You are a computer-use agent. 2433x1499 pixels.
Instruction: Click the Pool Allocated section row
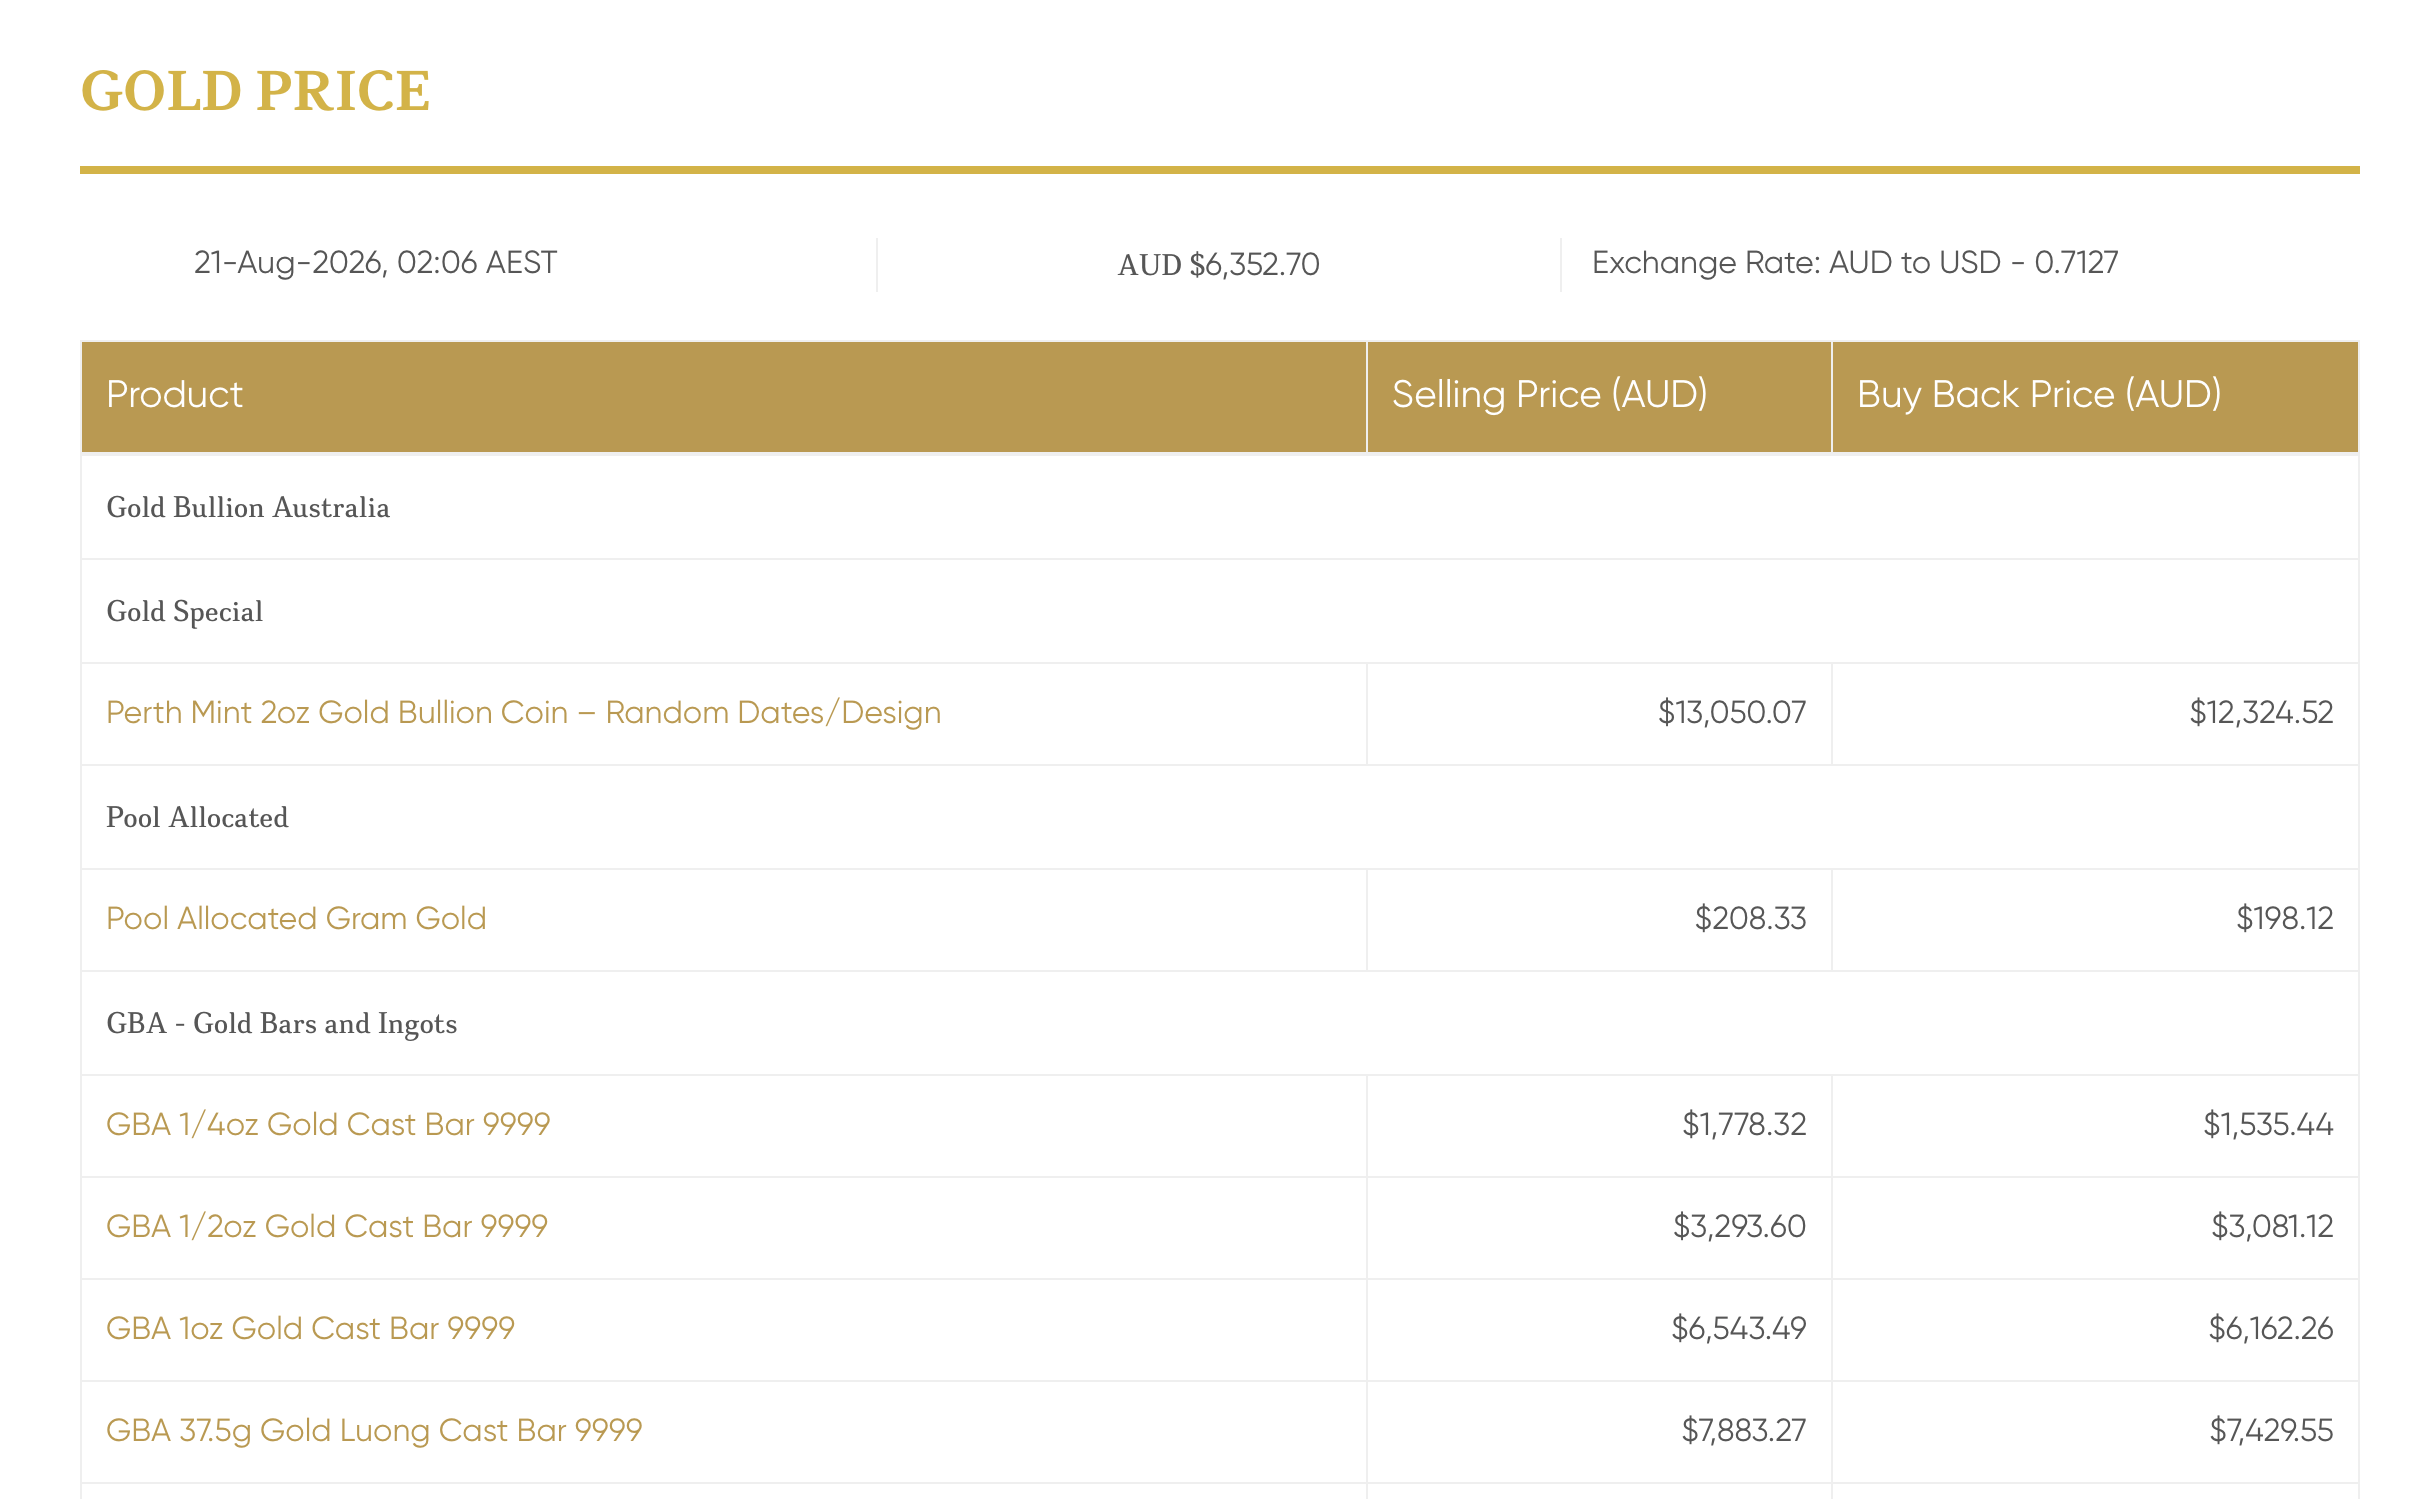coord(1220,818)
